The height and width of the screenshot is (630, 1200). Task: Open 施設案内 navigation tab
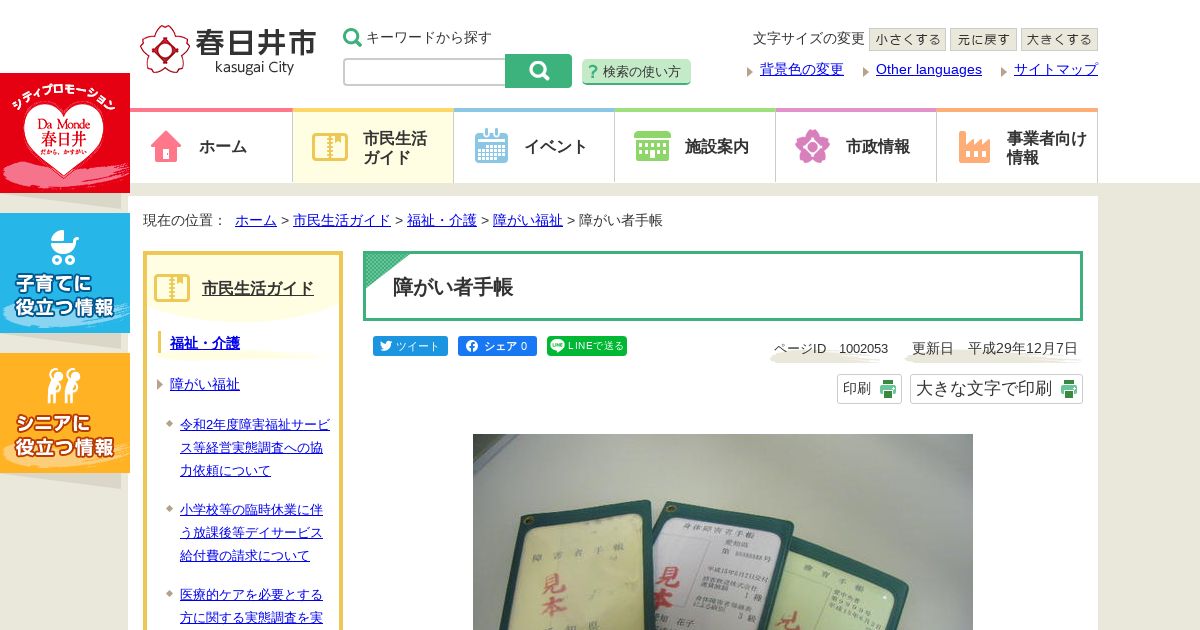[695, 146]
